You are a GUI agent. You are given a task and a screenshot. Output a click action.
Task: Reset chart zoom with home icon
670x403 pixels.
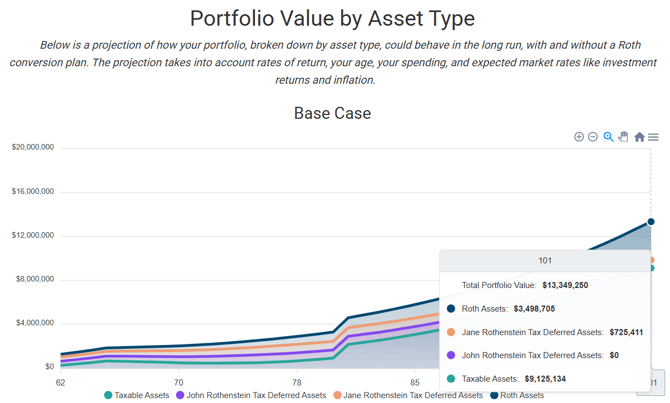(639, 137)
